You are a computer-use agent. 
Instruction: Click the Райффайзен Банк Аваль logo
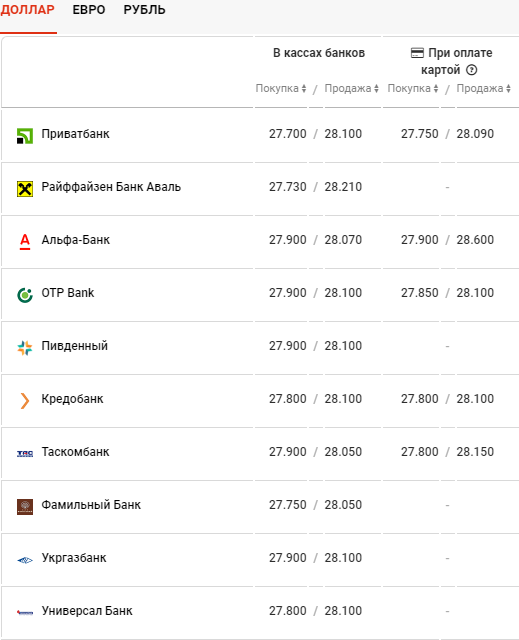pos(24,189)
